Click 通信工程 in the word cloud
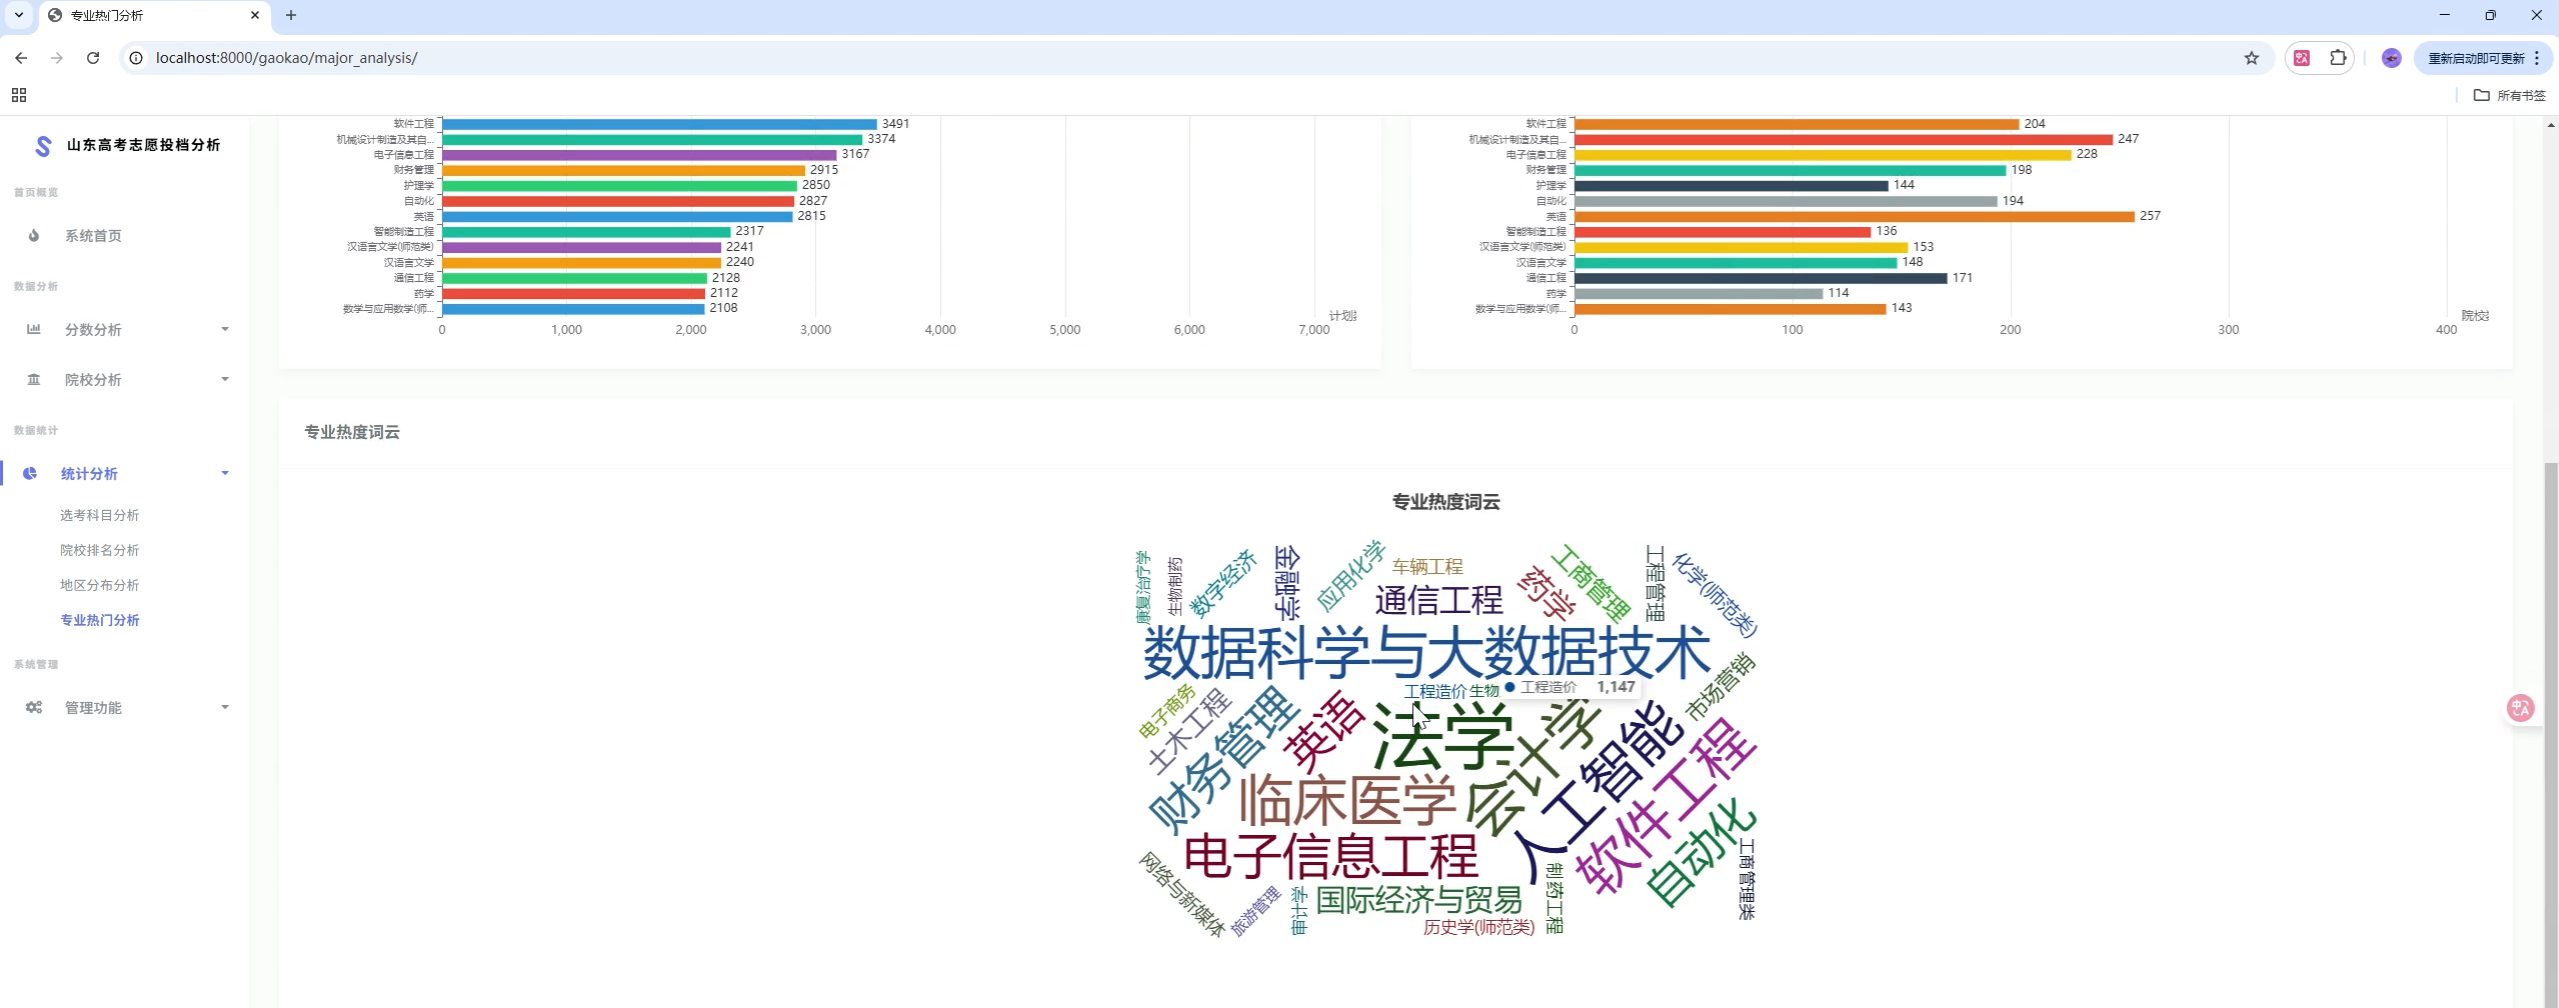 tap(1439, 601)
